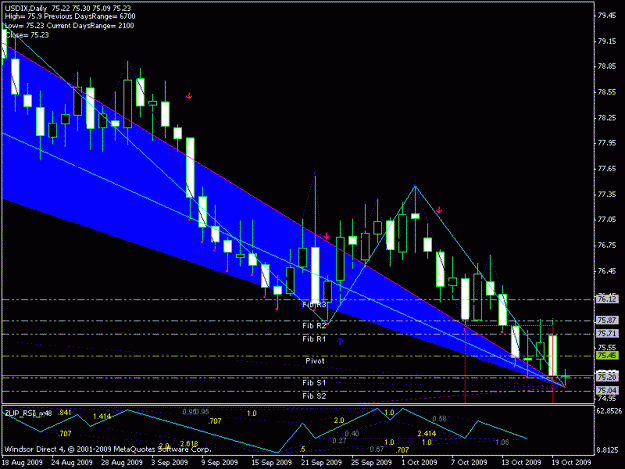Click the green 75.46 pivot price tag

[607, 355]
